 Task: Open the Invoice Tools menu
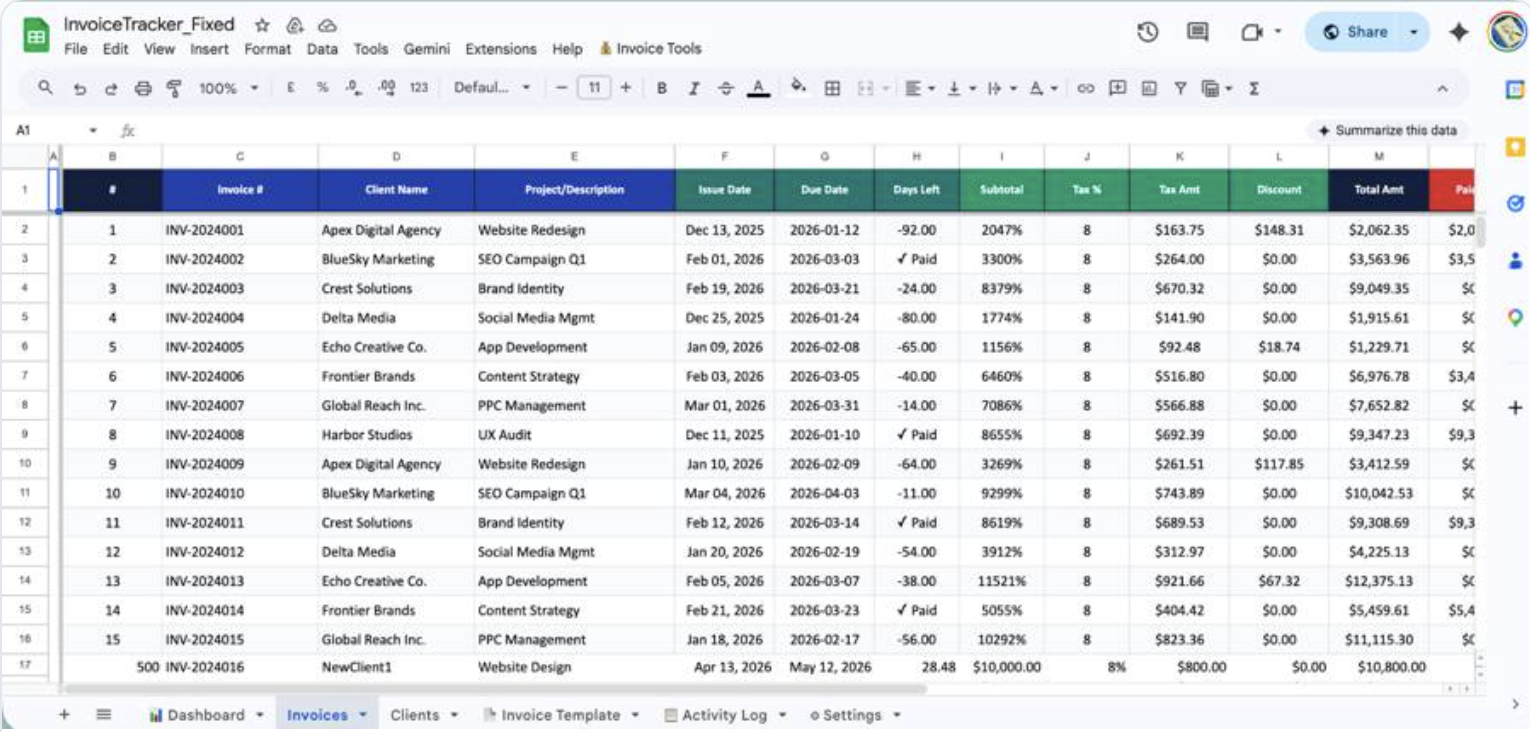651,48
